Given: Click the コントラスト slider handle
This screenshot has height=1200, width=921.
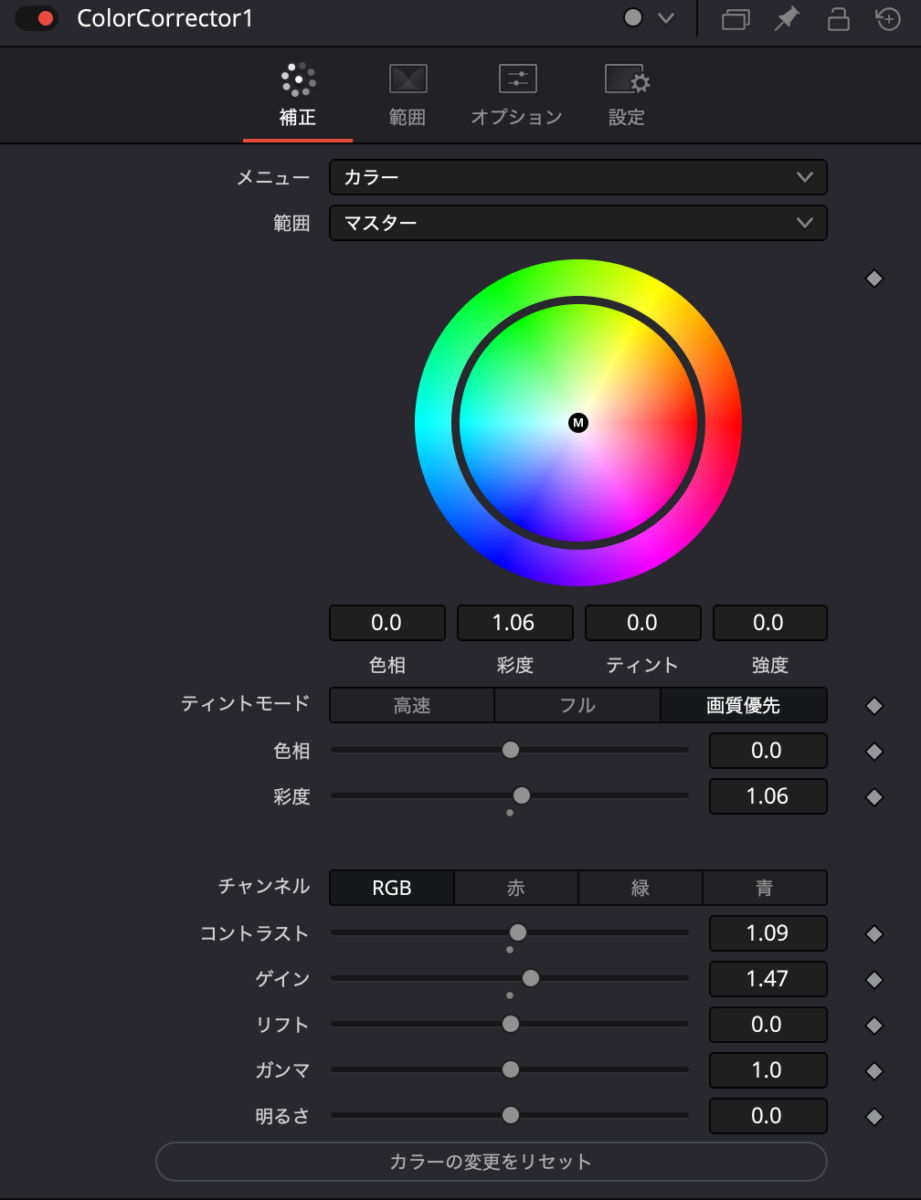Looking at the screenshot, I should pyautogui.click(x=517, y=933).
